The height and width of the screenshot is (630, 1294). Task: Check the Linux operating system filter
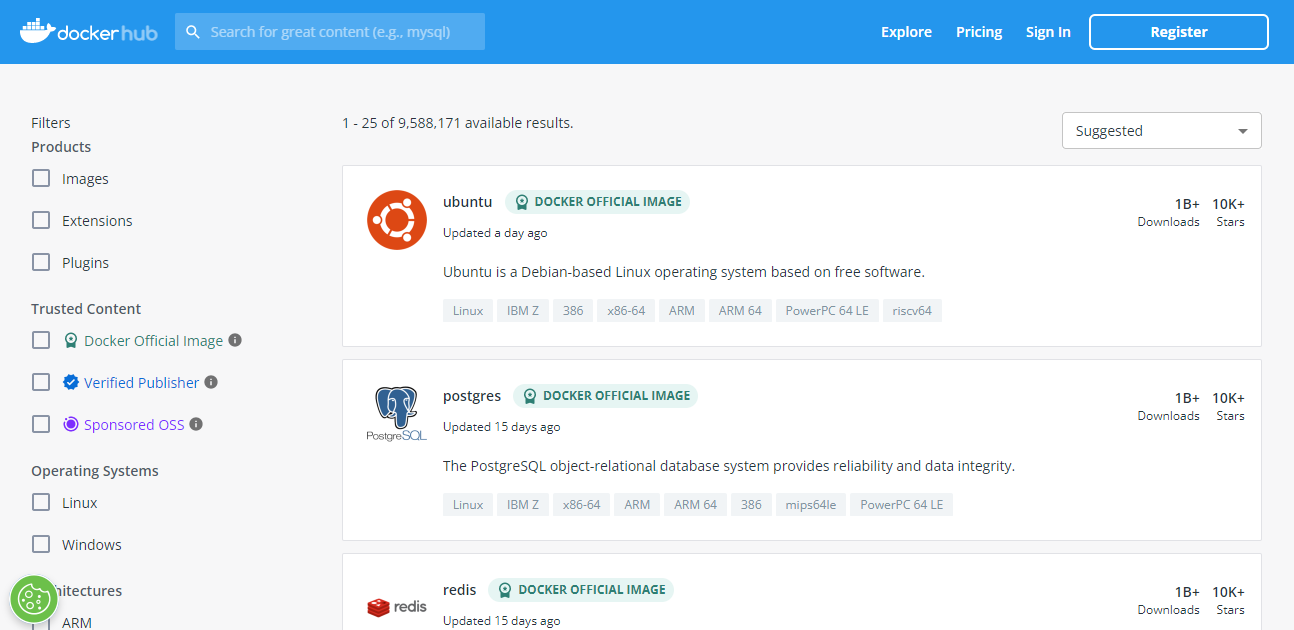point(40,502)
